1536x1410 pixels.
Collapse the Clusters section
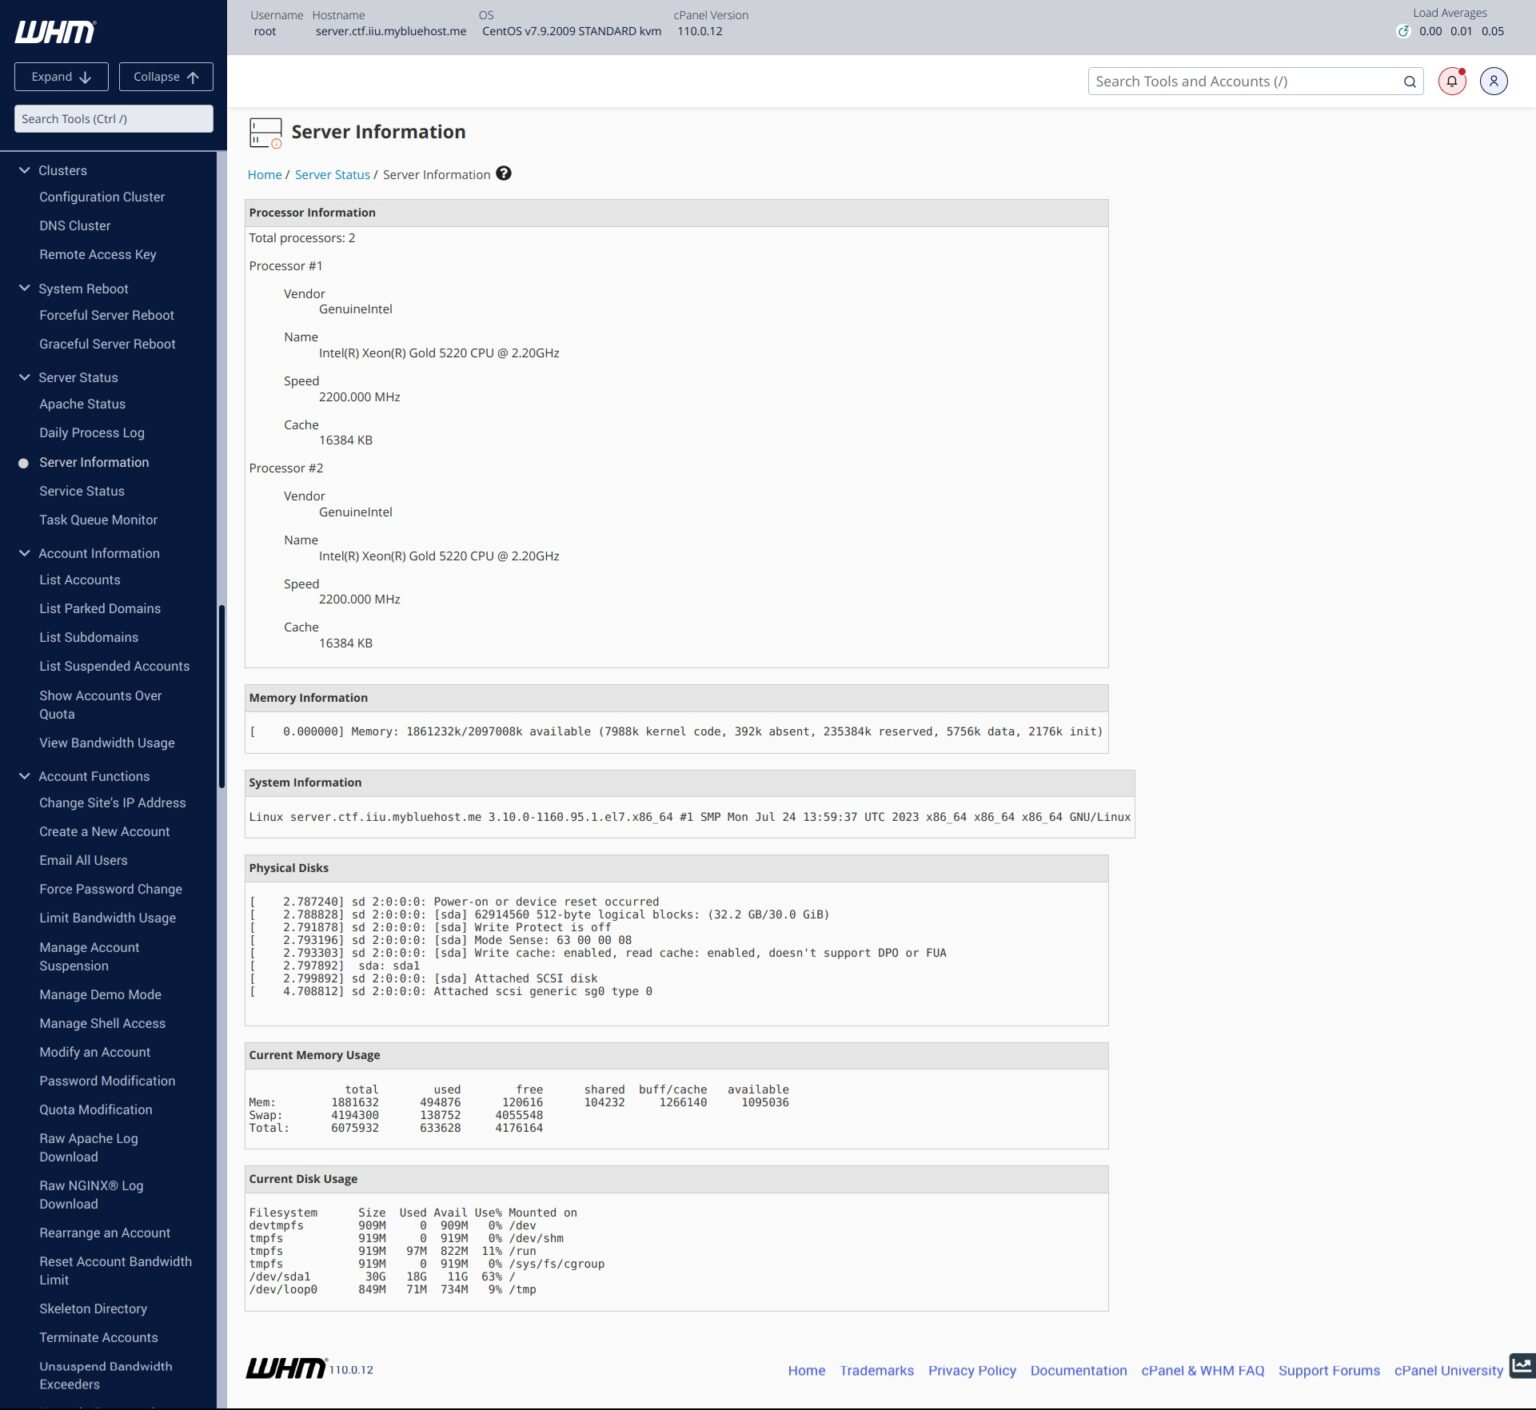click(24, 169)
